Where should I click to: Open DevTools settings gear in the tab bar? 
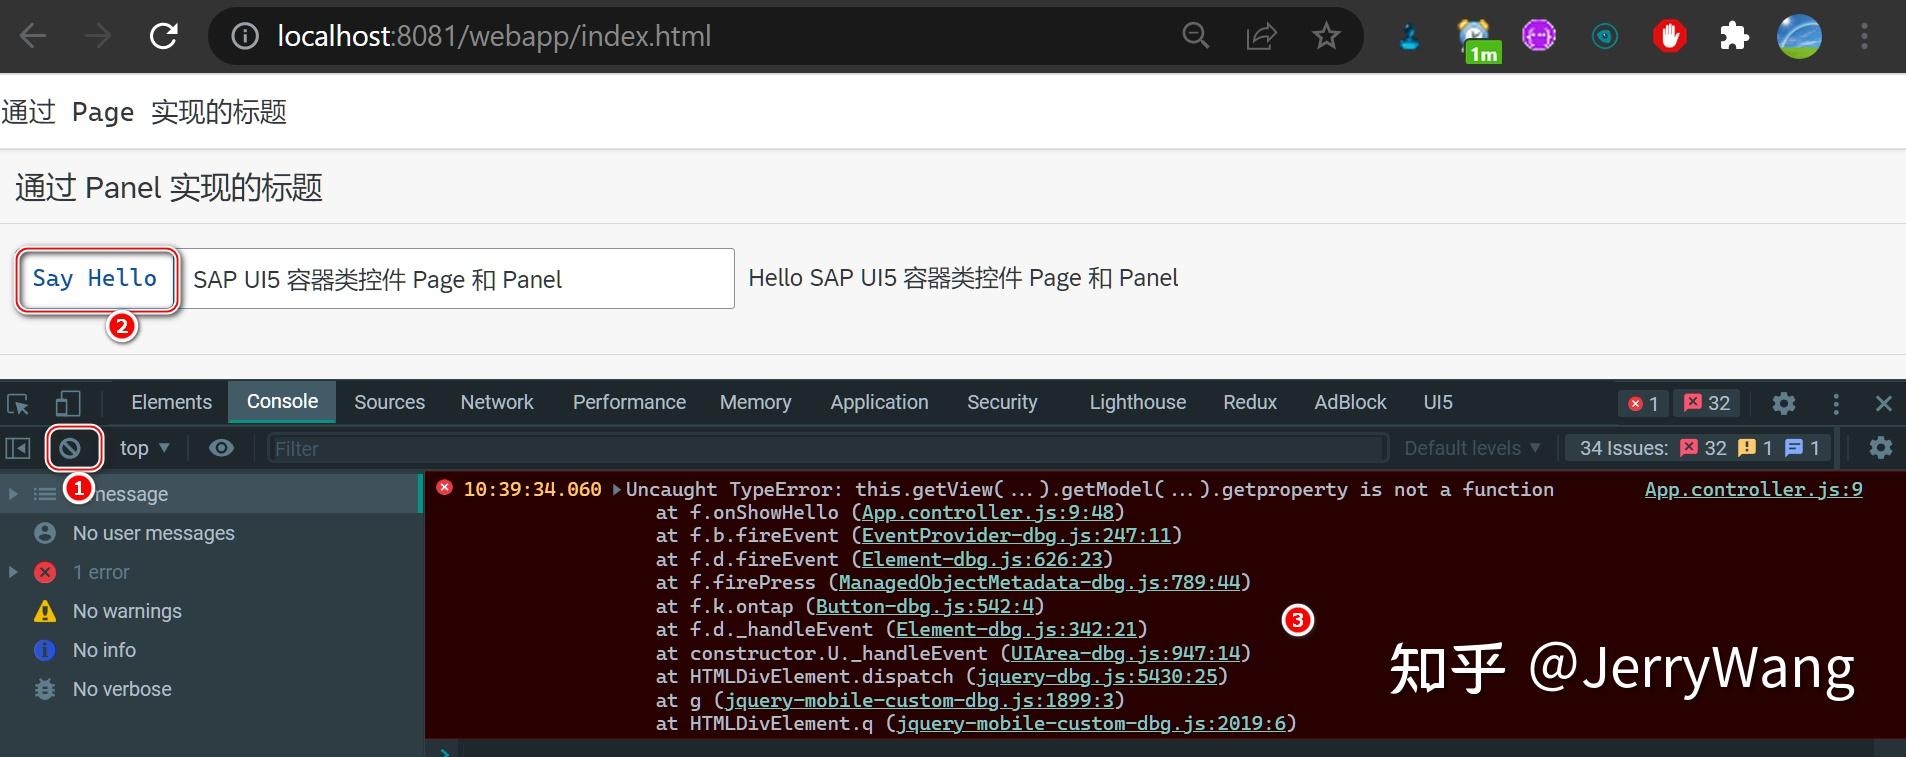1784,403
